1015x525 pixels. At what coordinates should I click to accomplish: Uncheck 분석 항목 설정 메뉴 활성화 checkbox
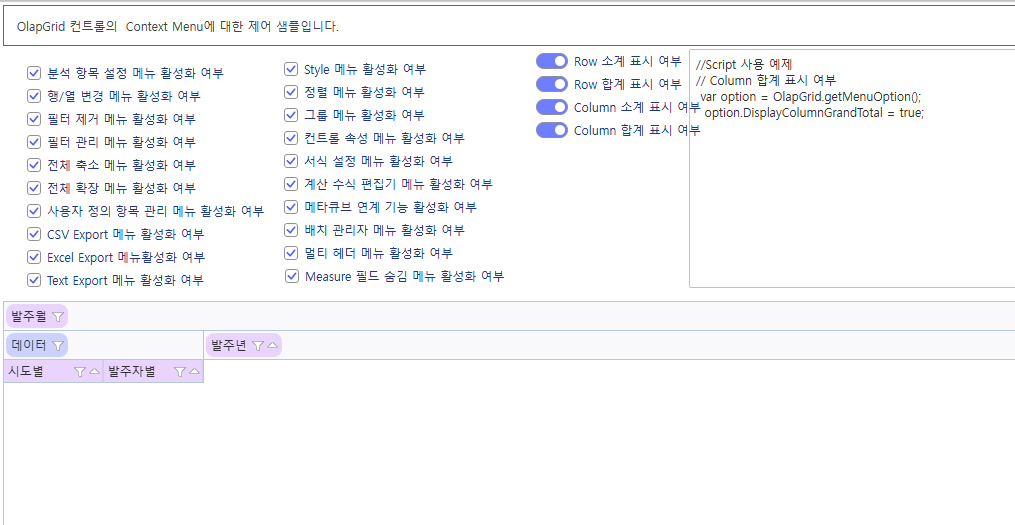[34, 73]
